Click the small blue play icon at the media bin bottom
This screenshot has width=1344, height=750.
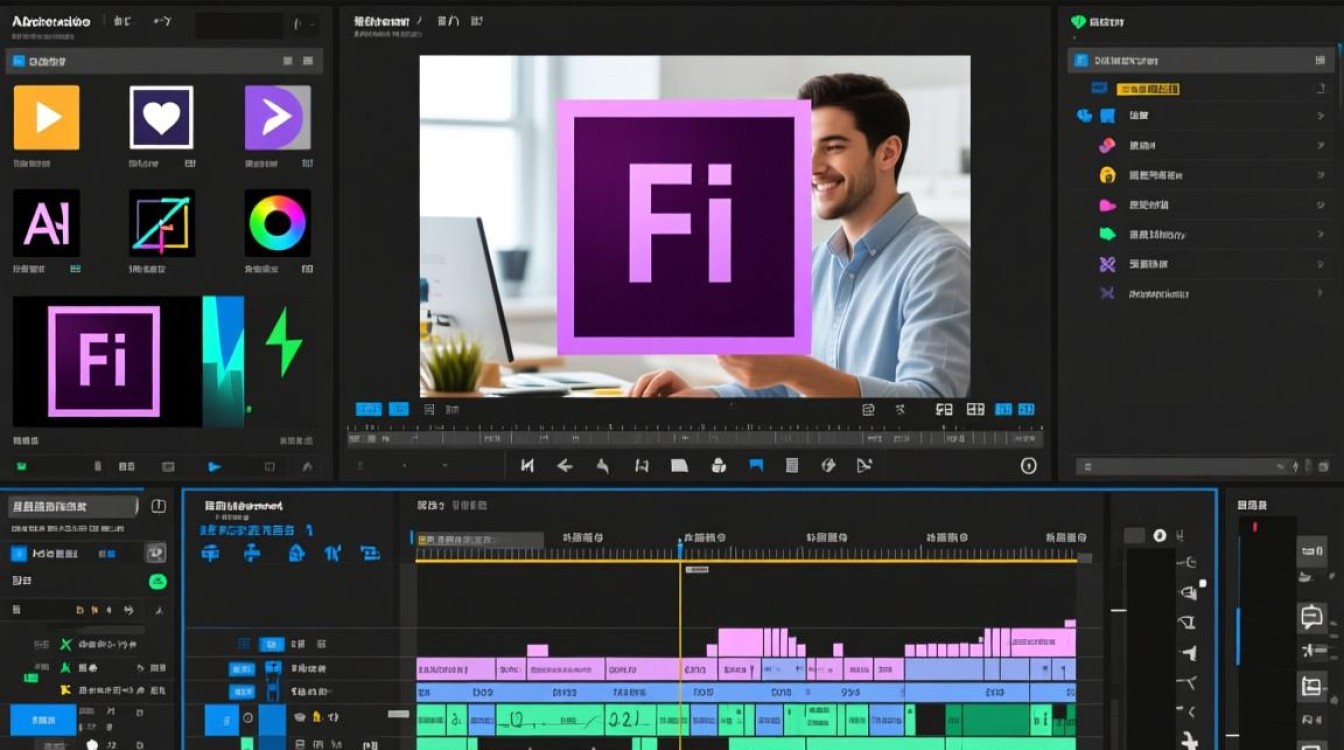click(x=214, y=466)
